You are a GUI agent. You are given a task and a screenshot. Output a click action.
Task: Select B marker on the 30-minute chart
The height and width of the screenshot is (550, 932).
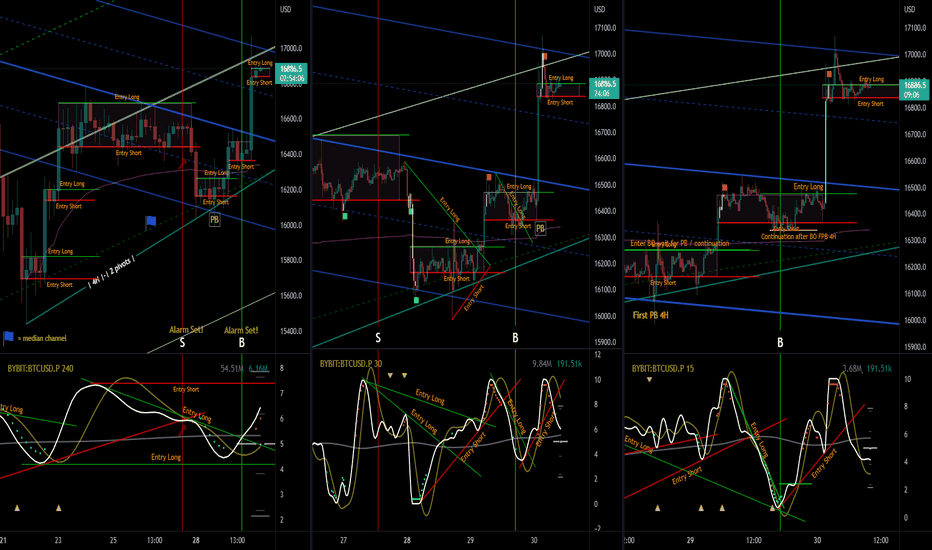click(515, 338)
